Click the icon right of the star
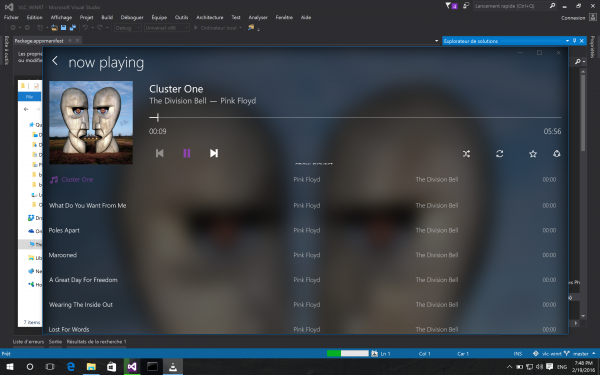Screen dimensions: 600x375 [x=557, y=154]
